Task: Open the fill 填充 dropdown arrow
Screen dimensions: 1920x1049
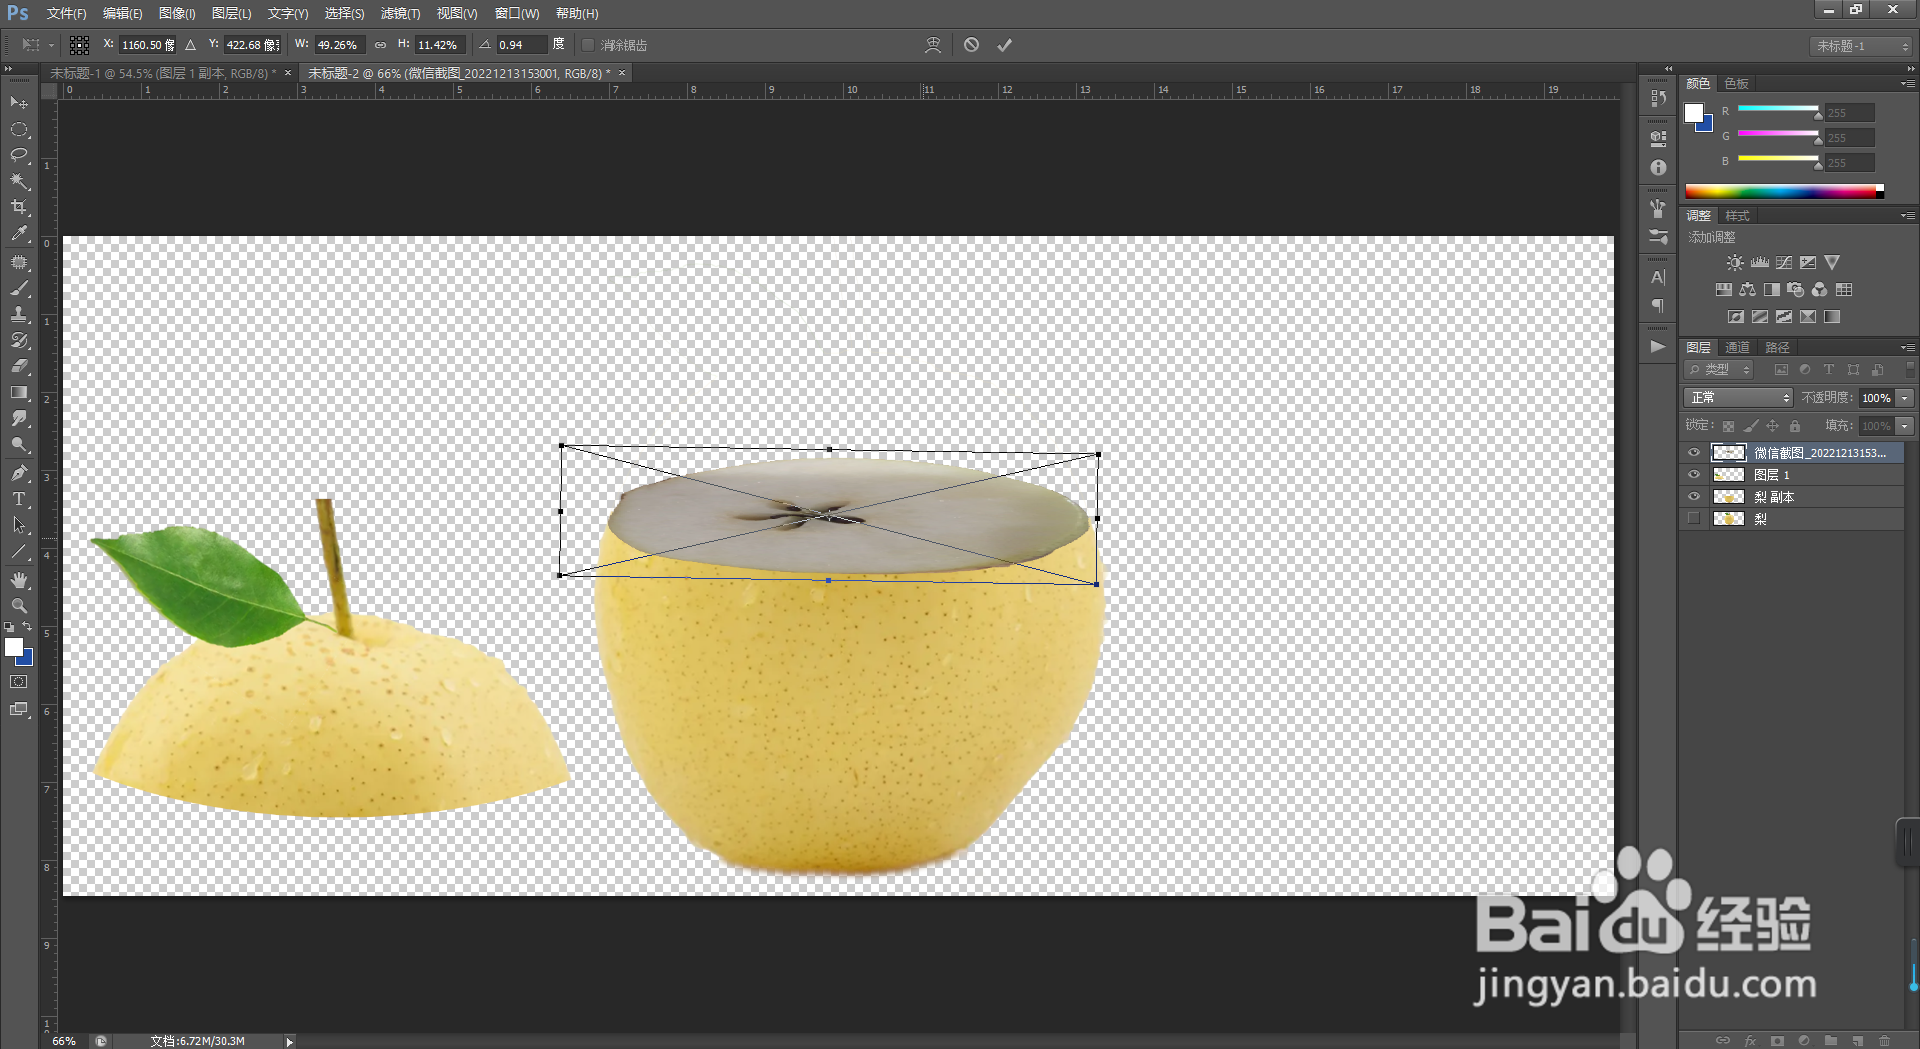Action: pyautogui.click(x=1905, y=426)
